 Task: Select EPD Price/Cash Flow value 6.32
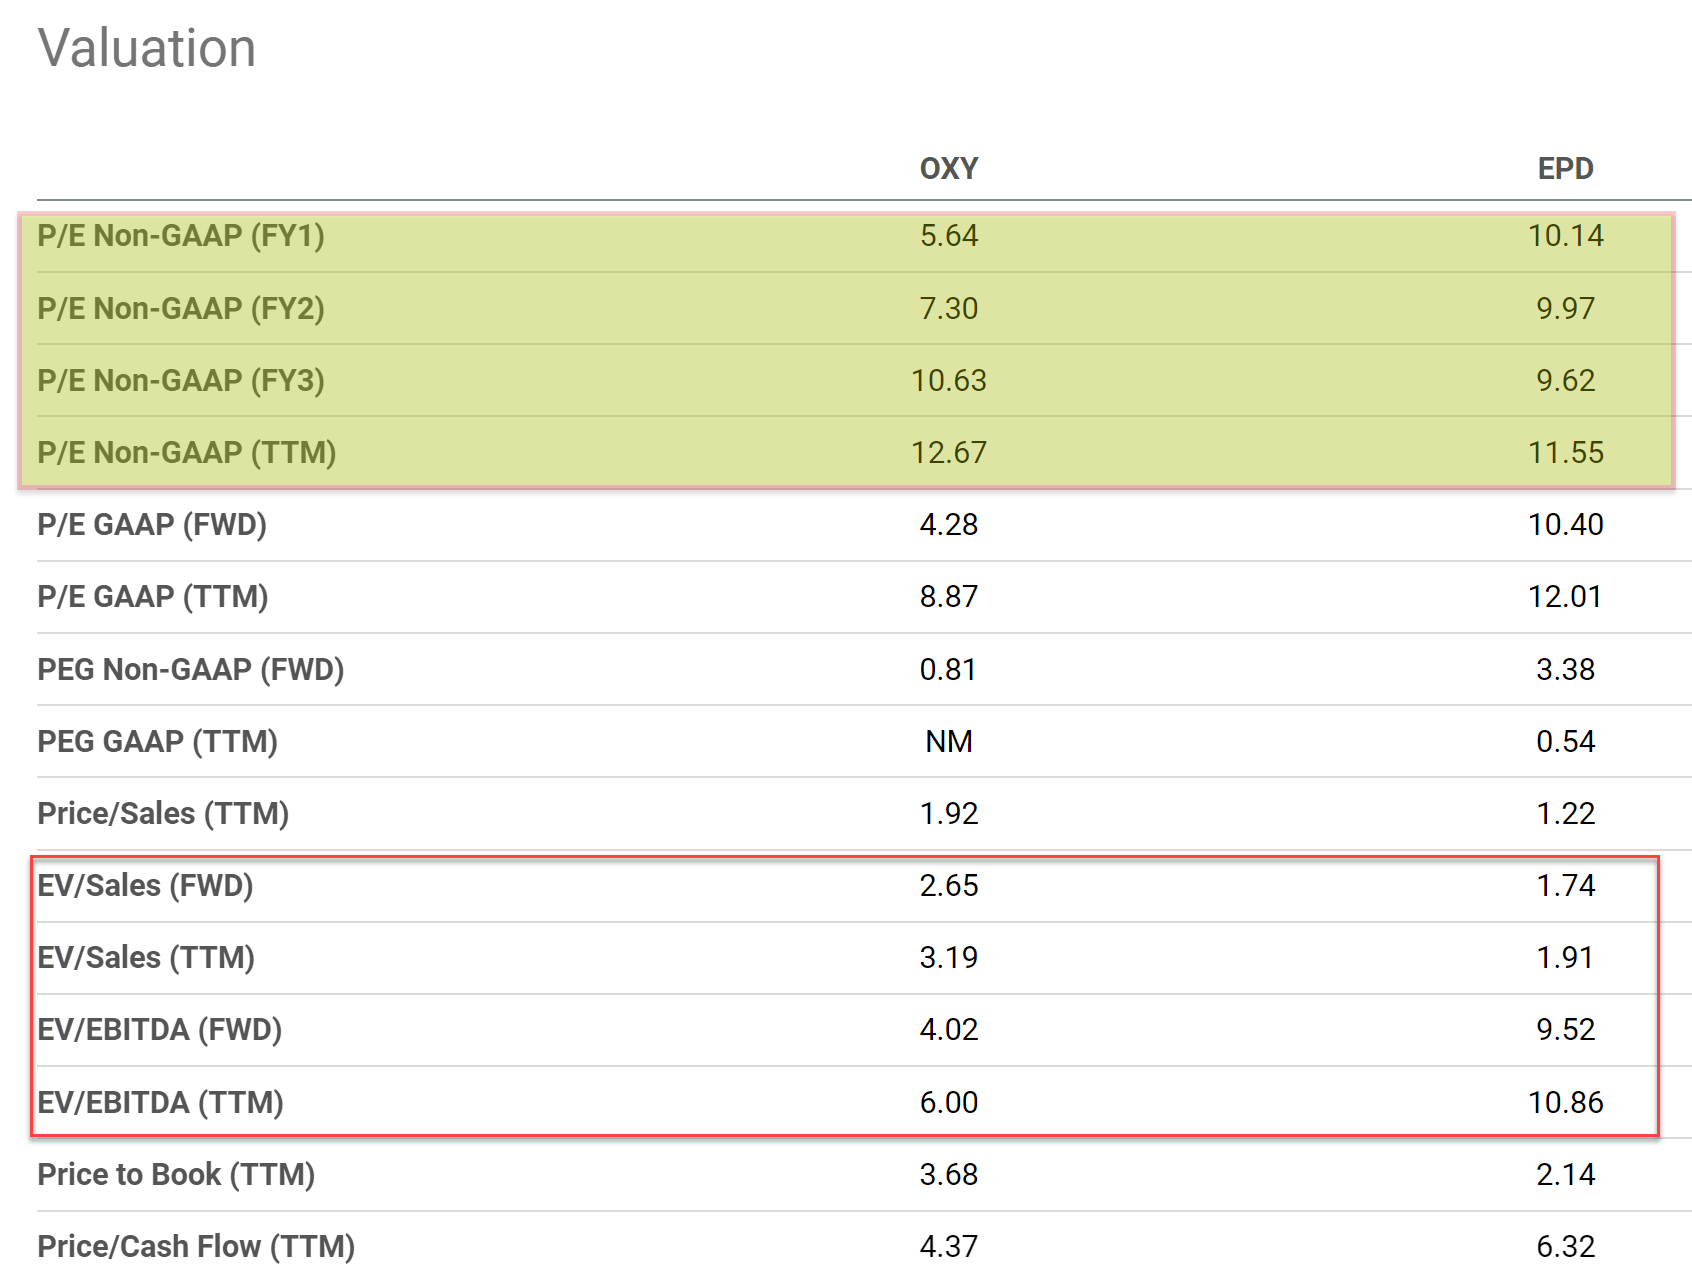tap(1565, 1246)
